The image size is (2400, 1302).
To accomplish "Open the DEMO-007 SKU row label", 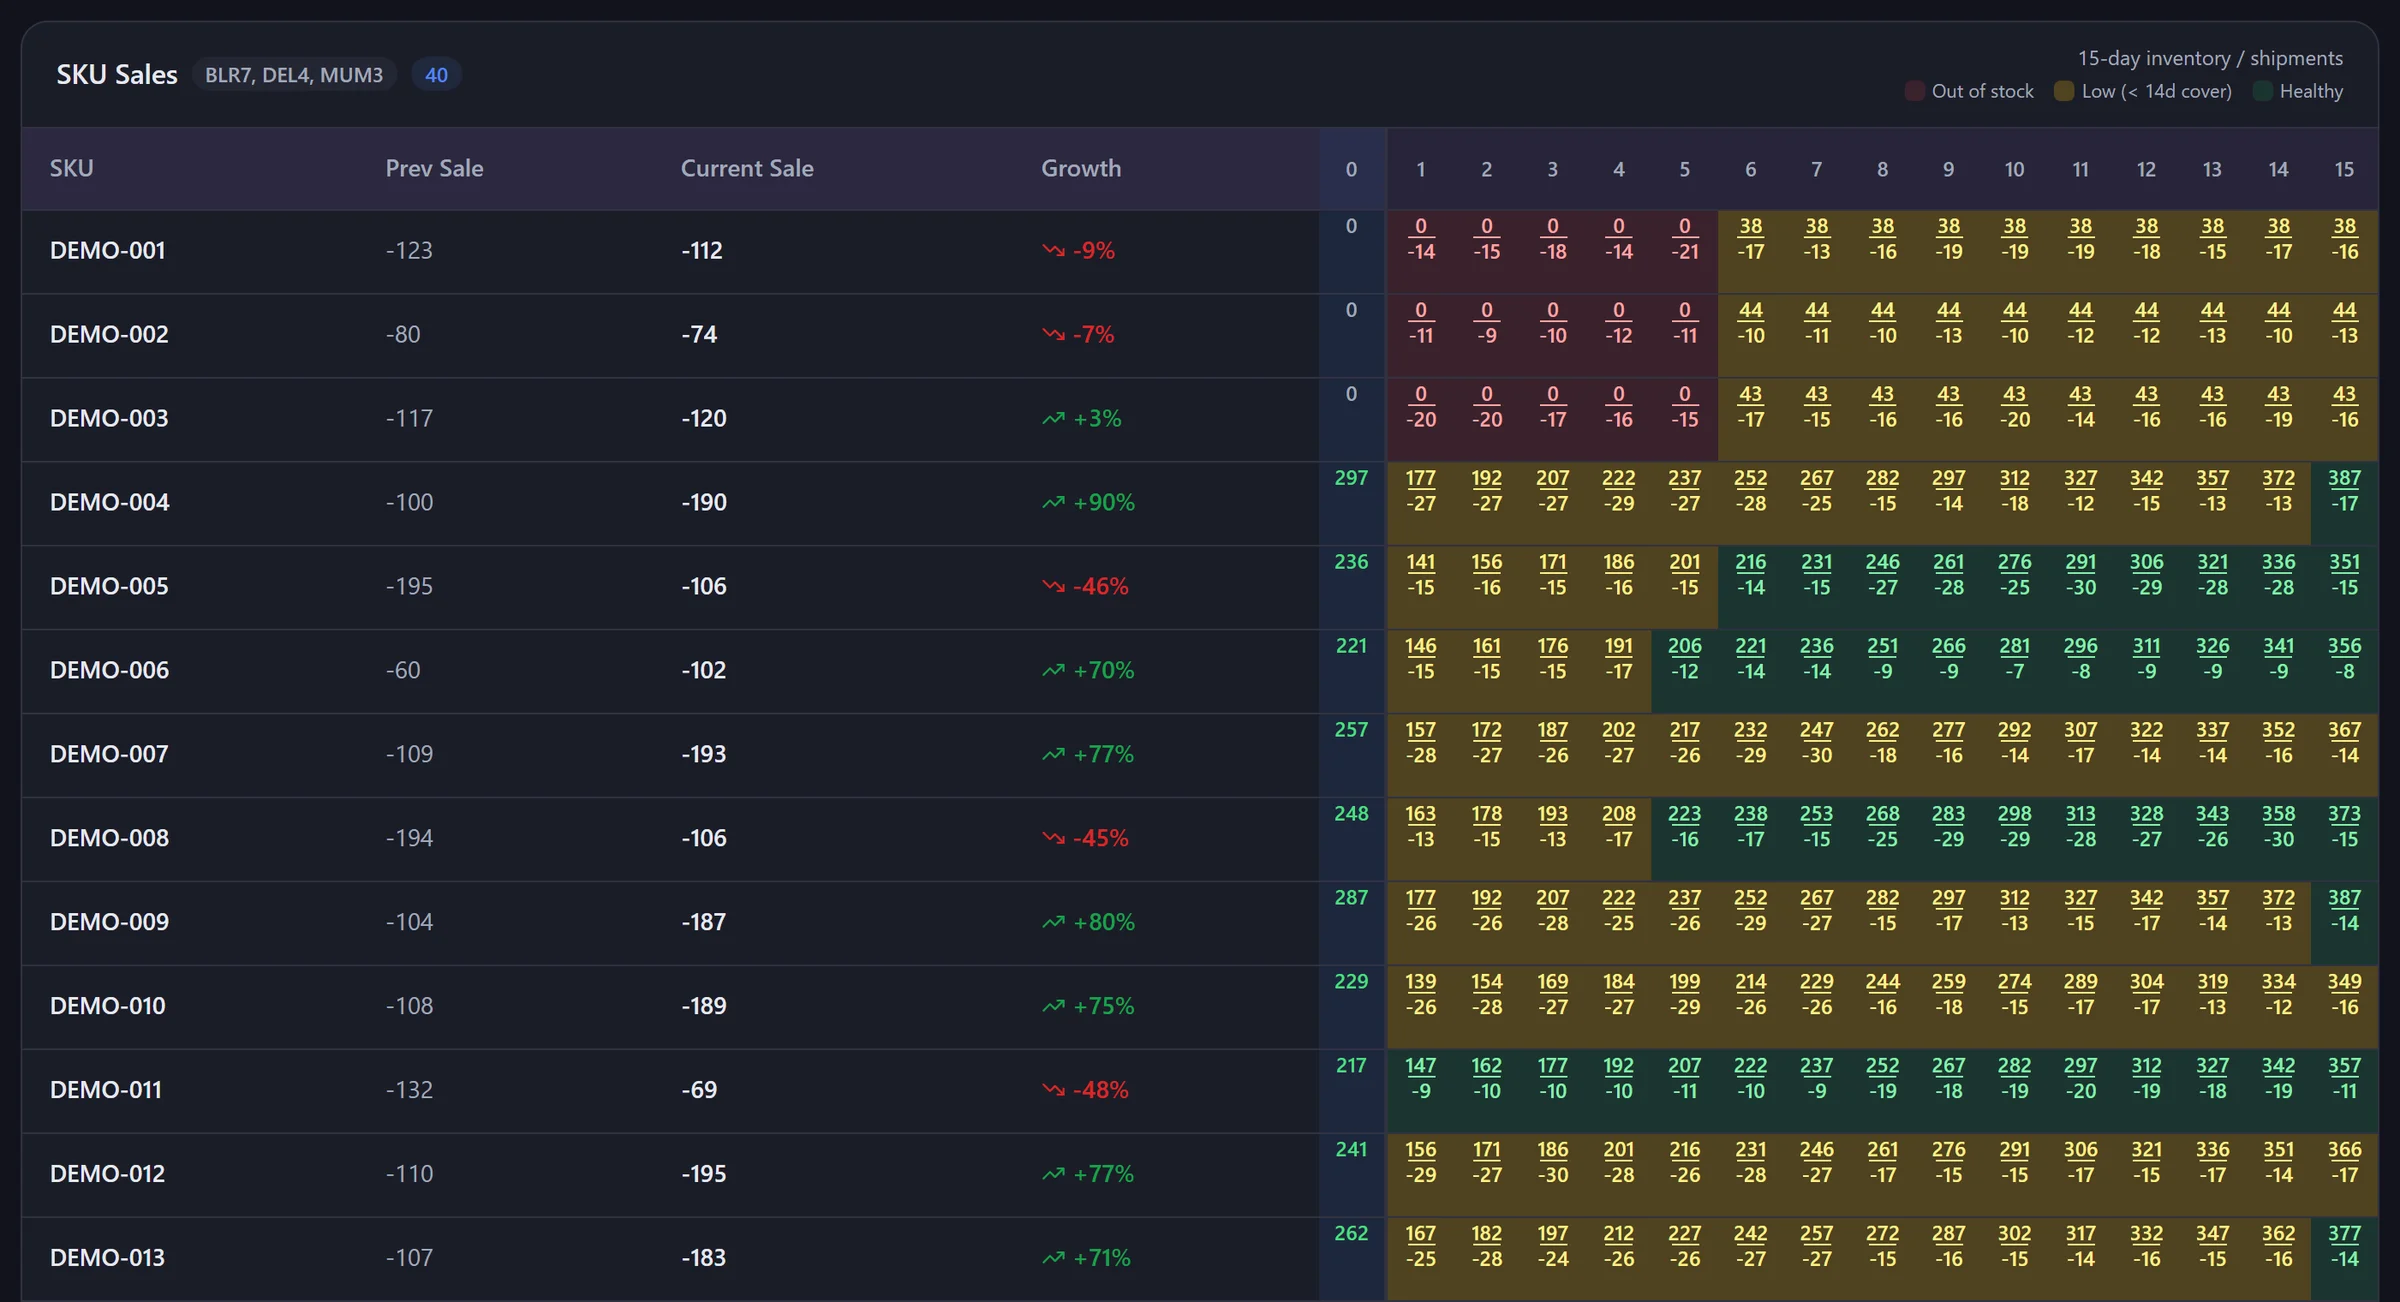I will point(109,754).
